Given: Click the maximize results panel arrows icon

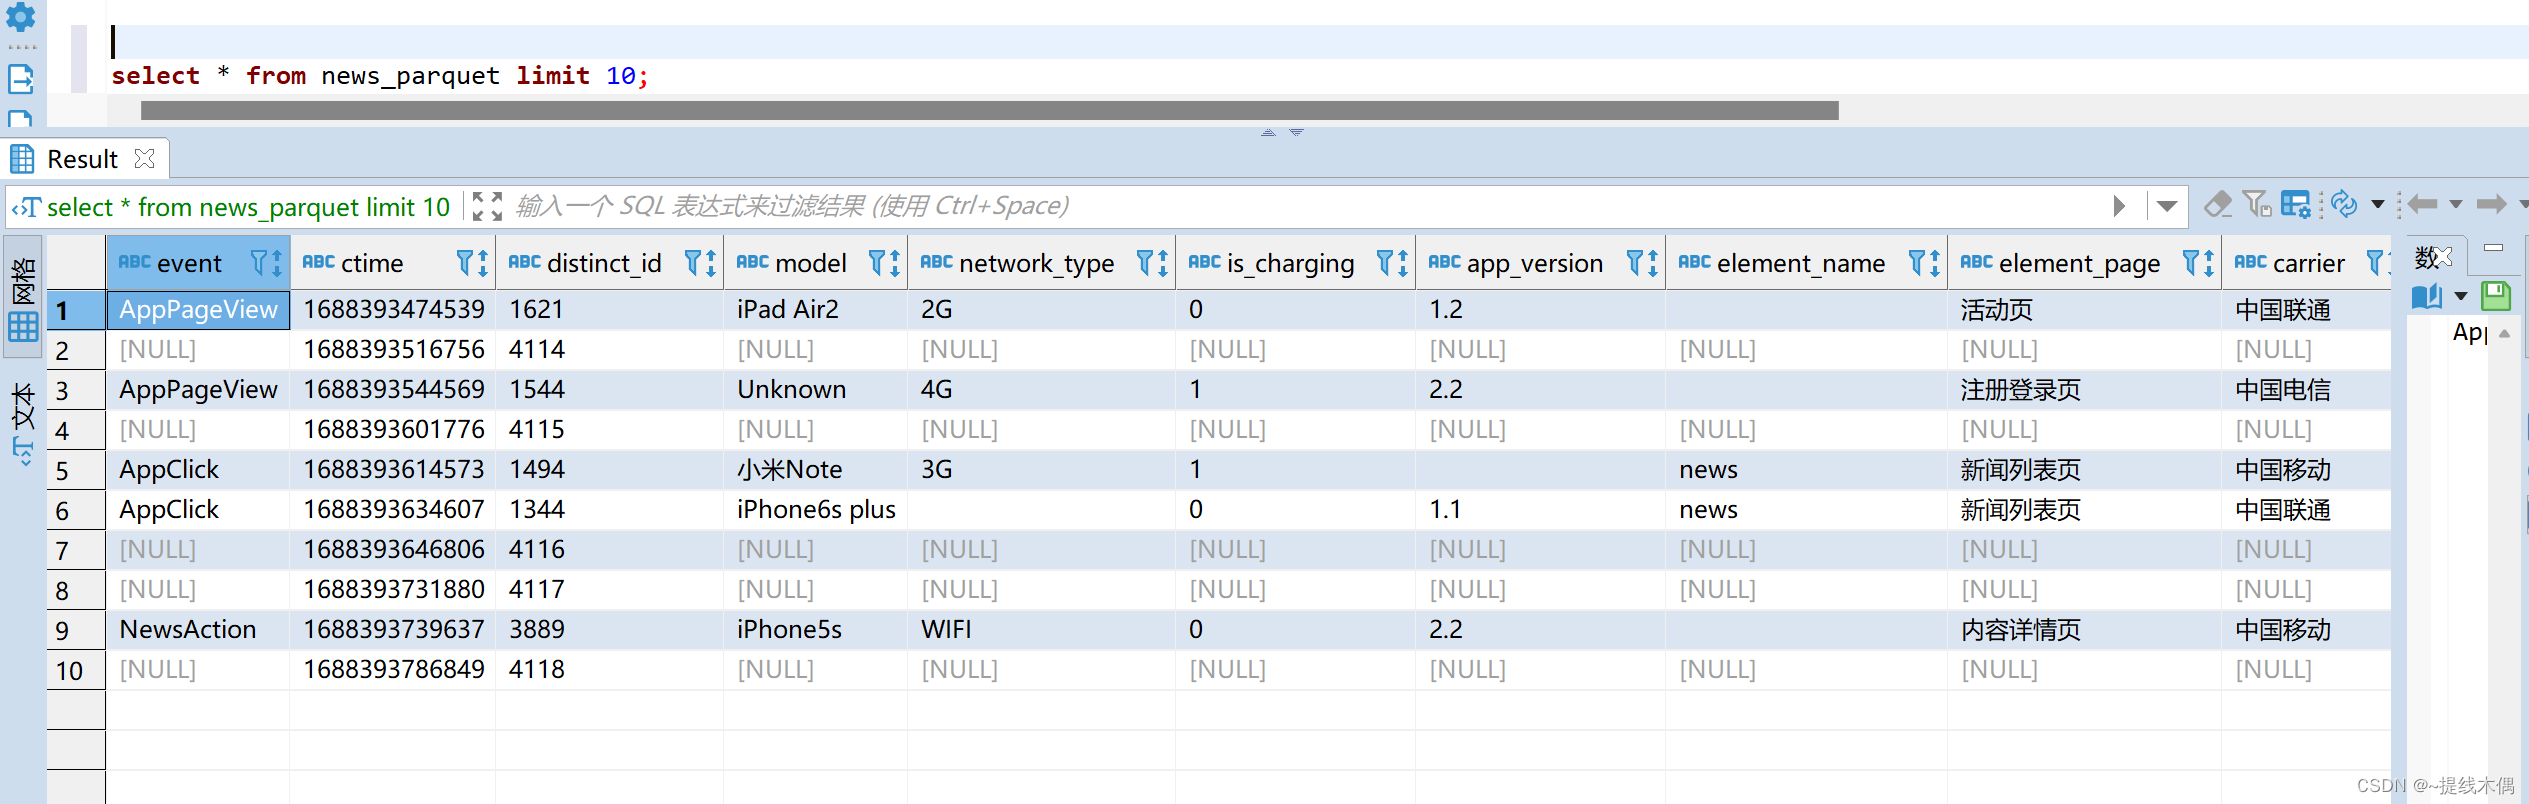Looking at the screenshot, I should coord(487,206).
